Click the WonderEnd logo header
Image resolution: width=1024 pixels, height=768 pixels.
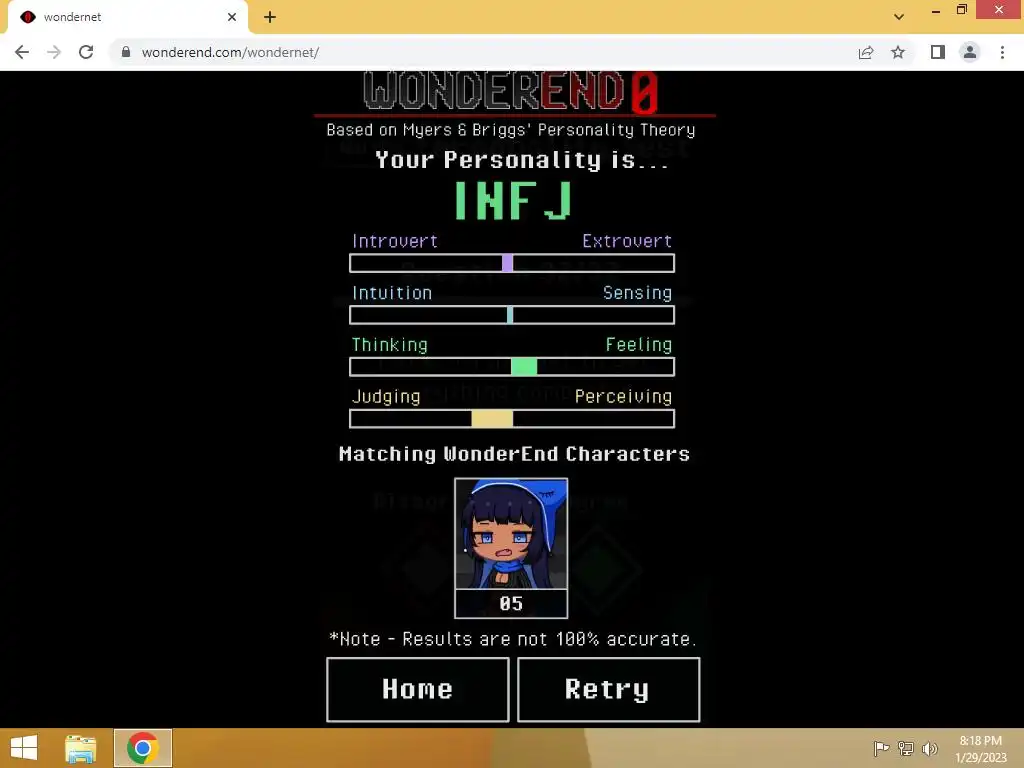511,91
